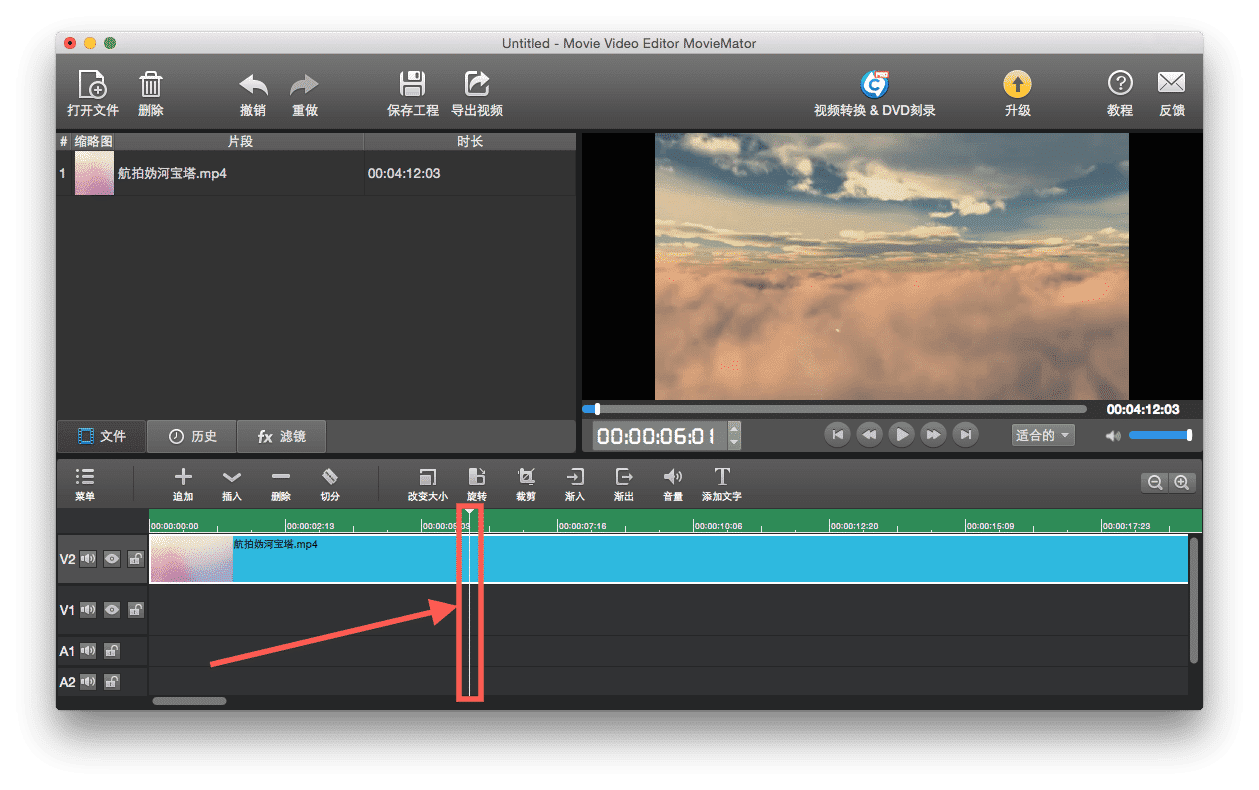Adjust the preview volume slider
Screen dimensions: 1259x790
pyautogui.click(x=1160, y=435)
